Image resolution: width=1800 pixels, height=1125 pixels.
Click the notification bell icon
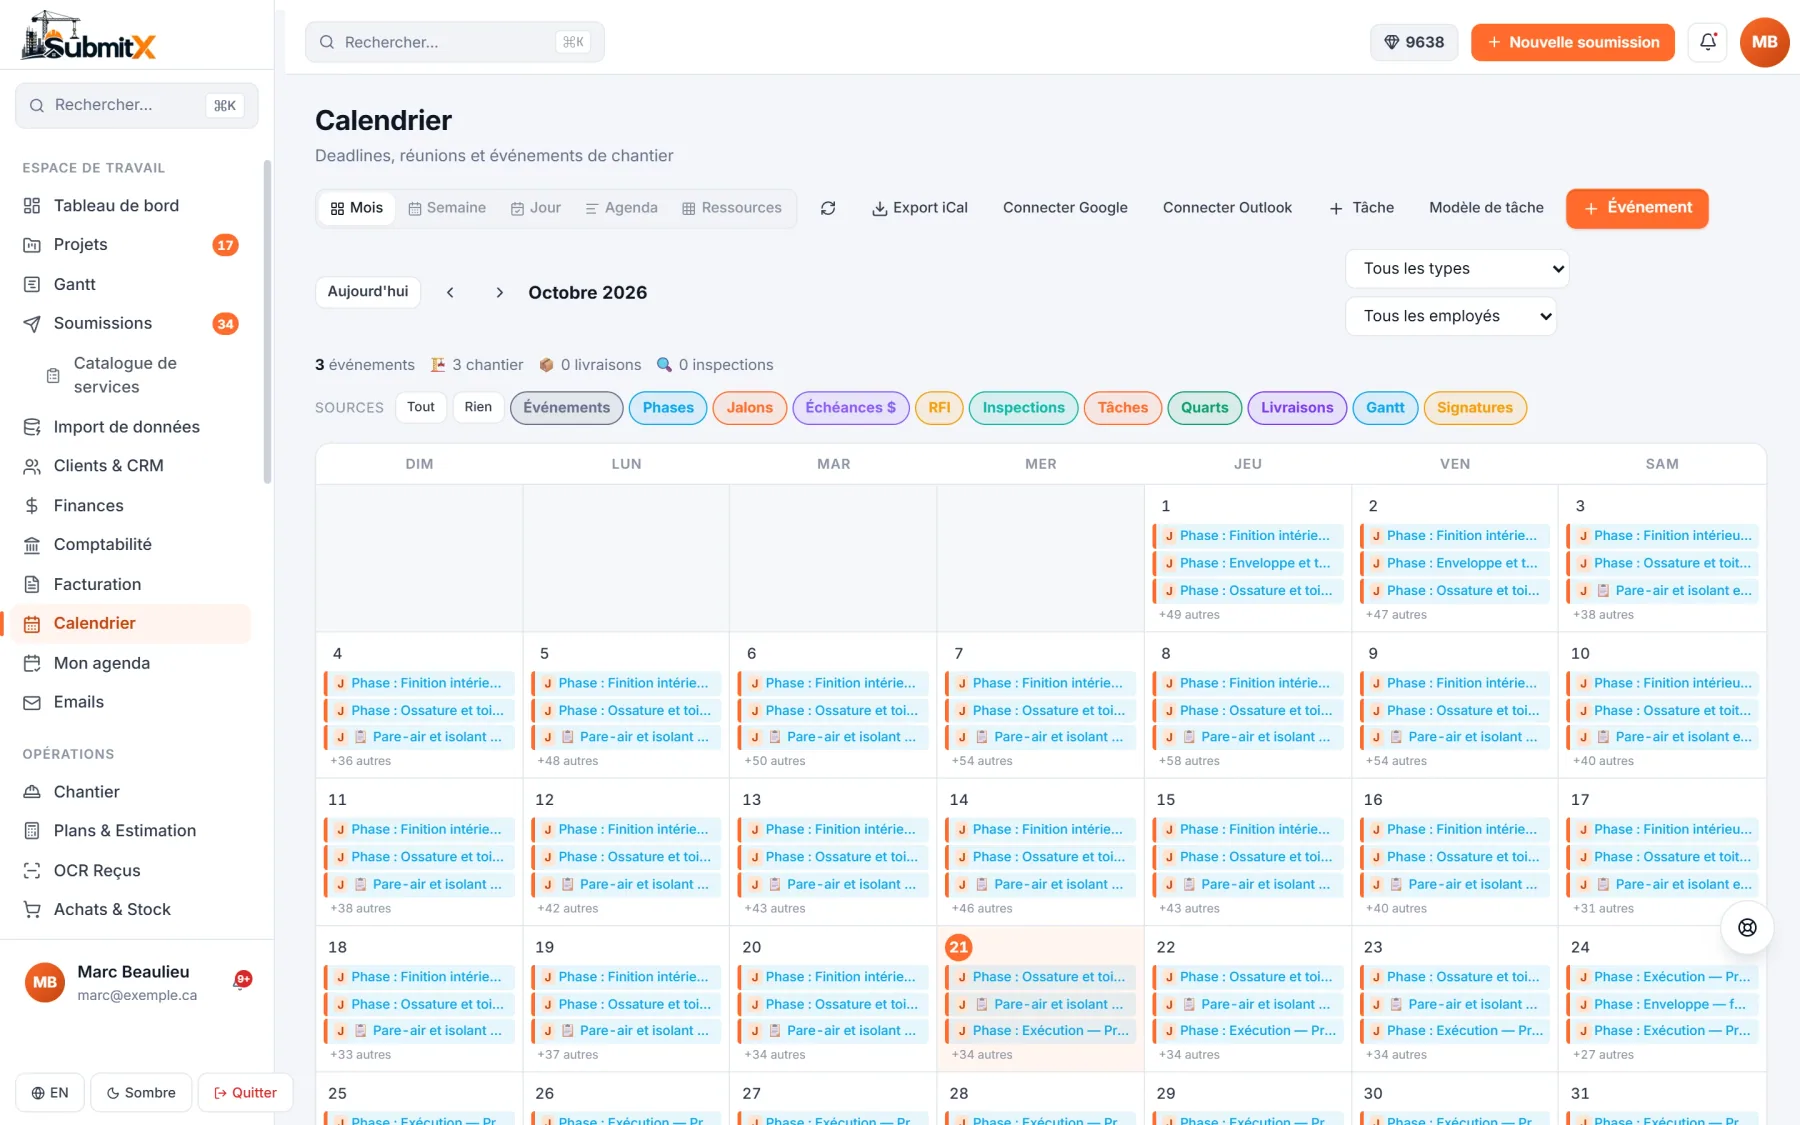1707,42
